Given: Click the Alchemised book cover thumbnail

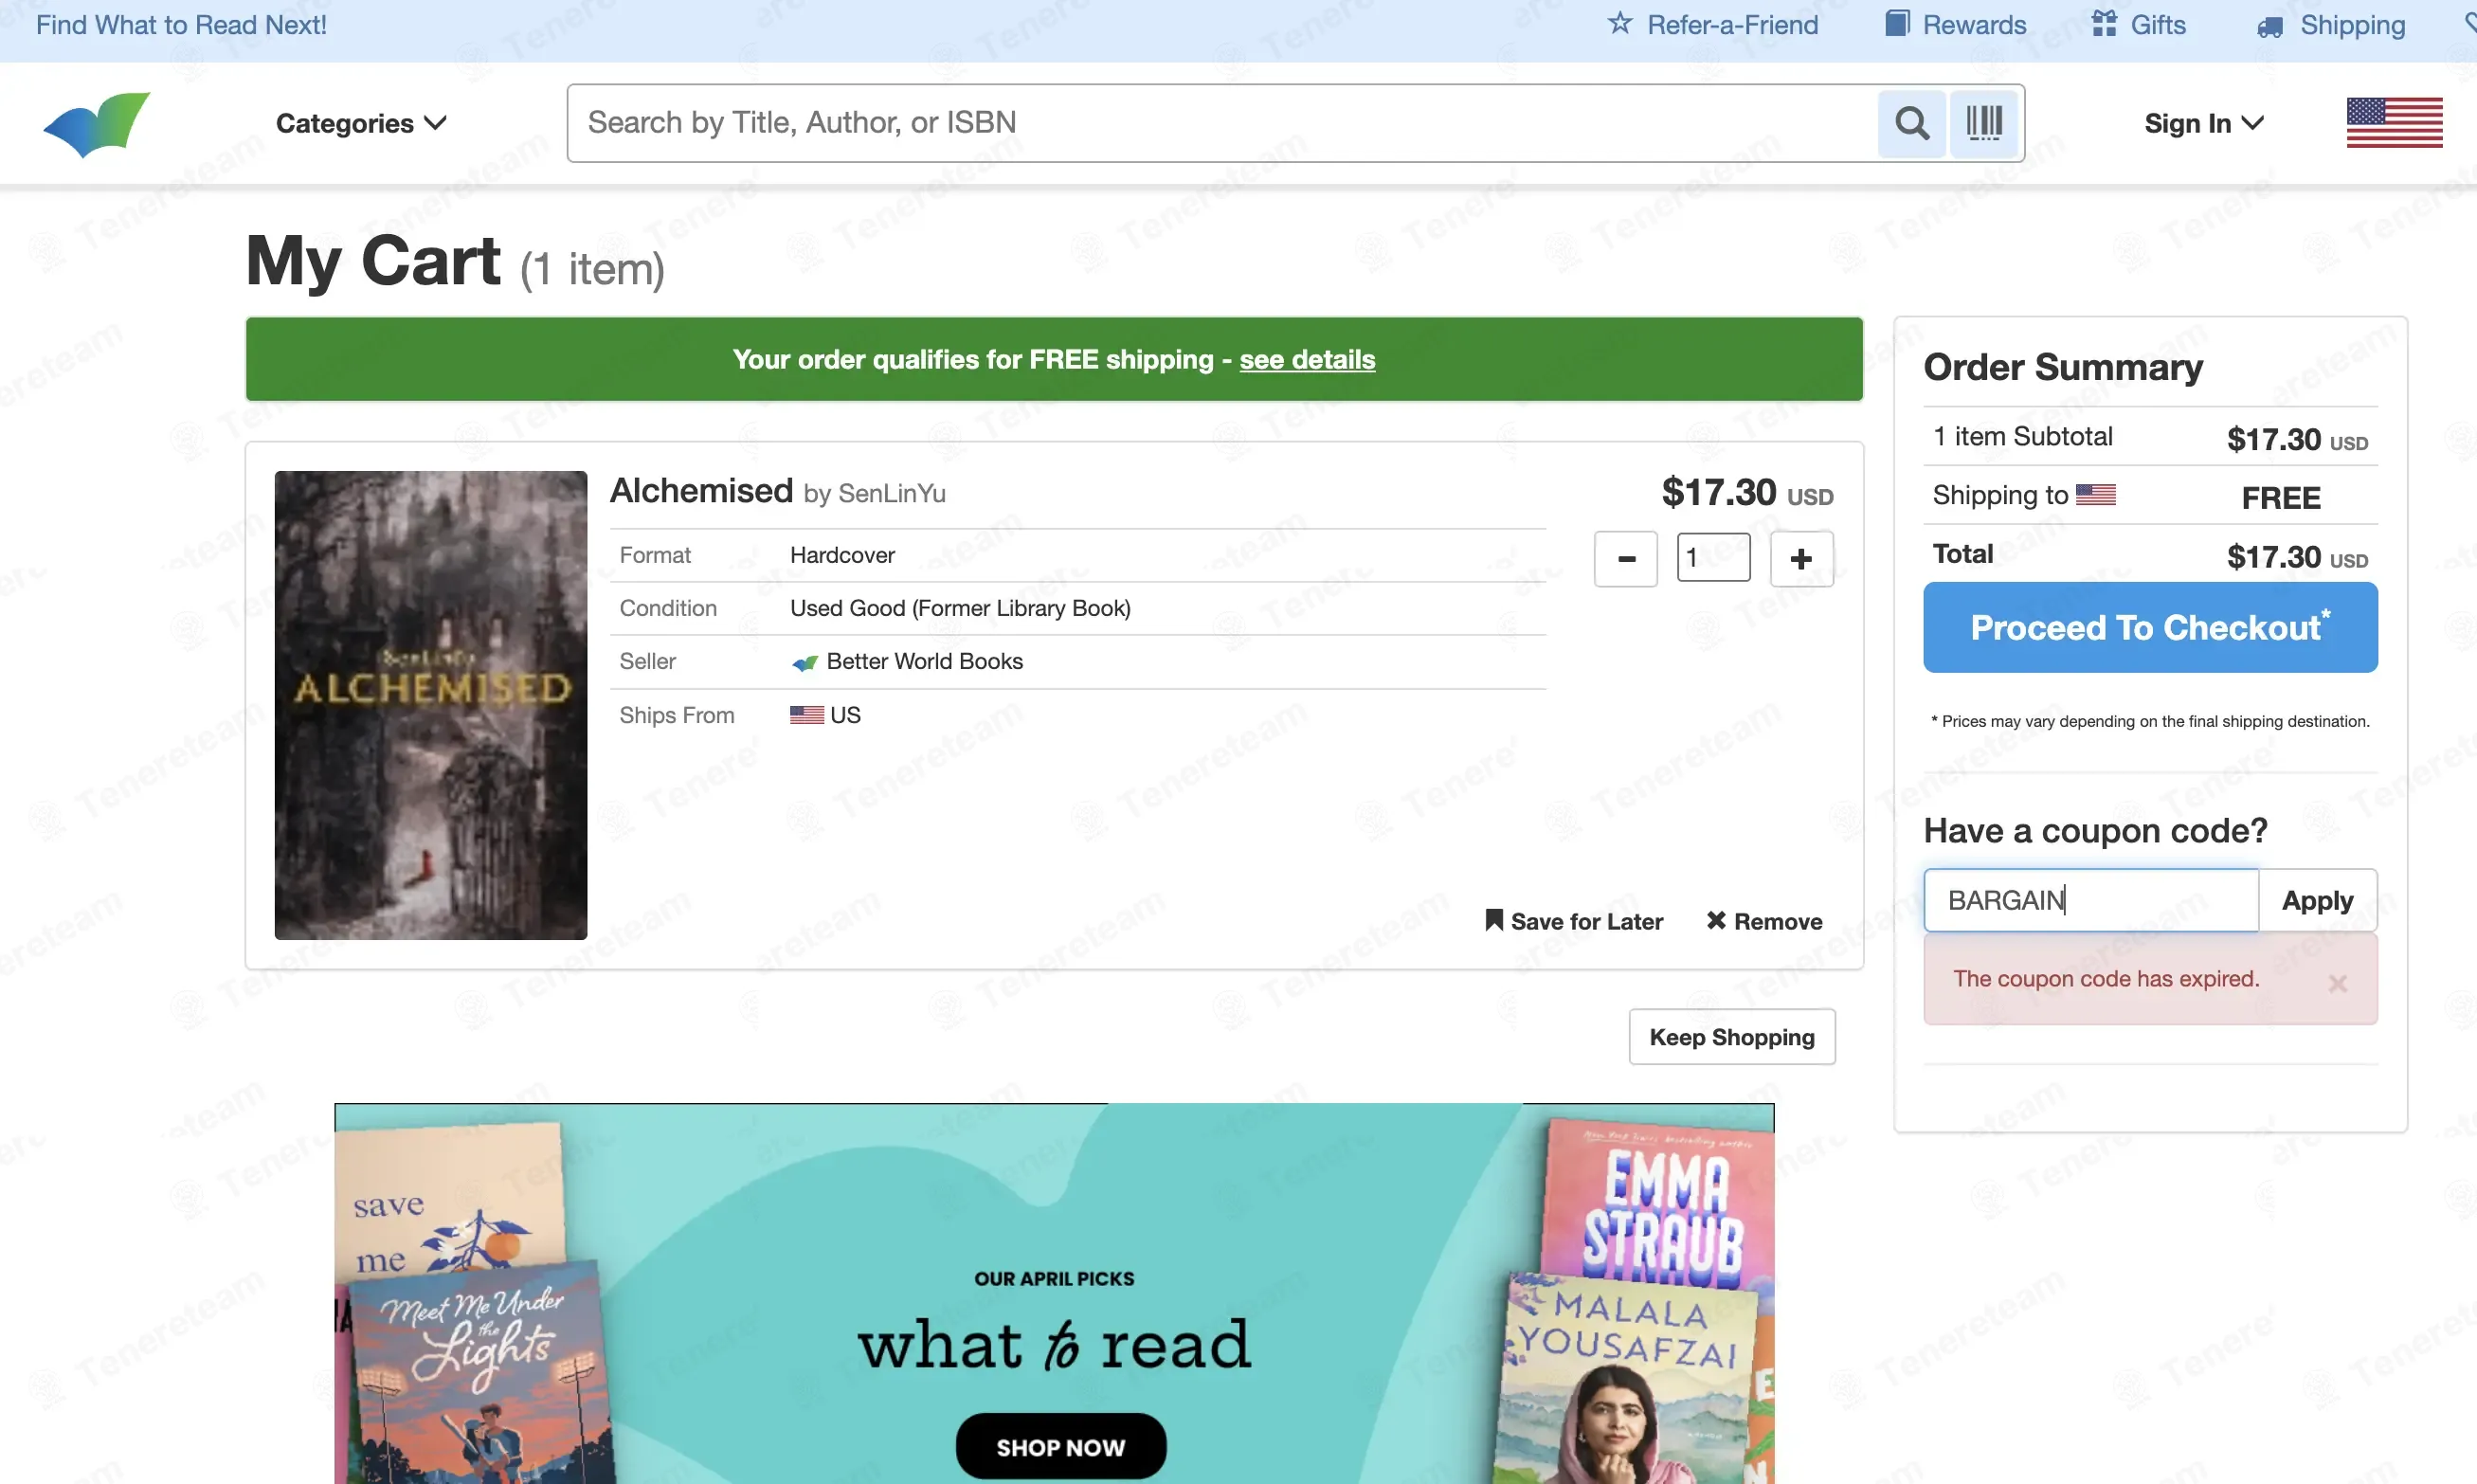Looking at the screenshot, I should point(431,705).
